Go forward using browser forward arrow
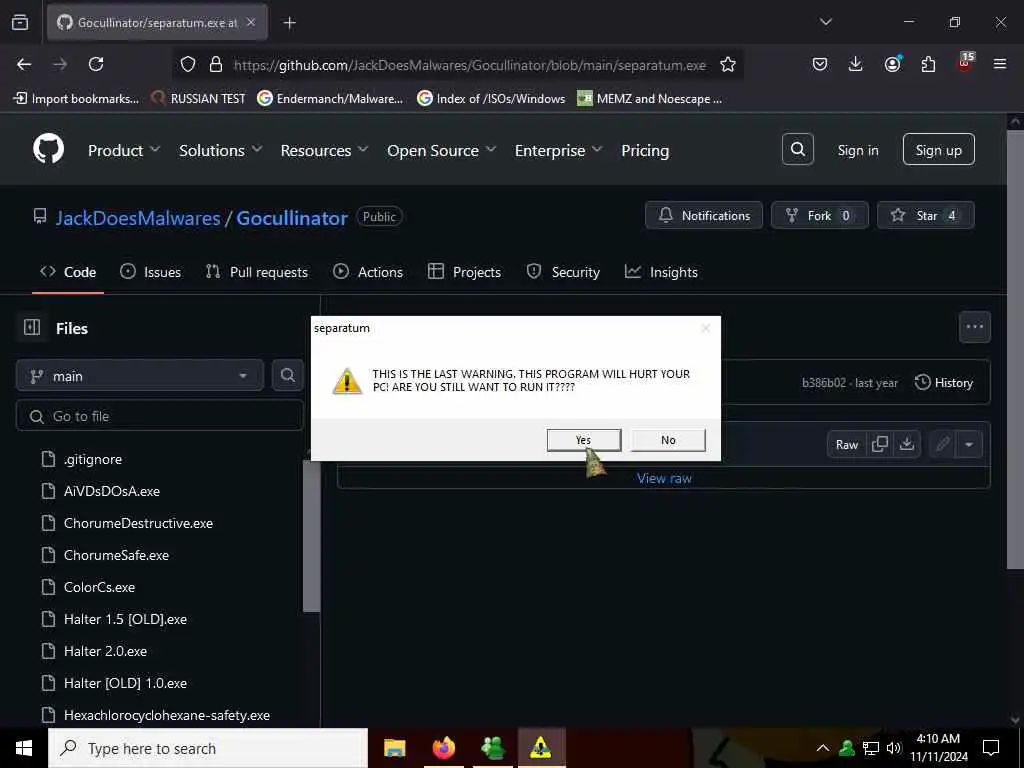The height and width of the screenshot is (768, 1024). pyautogui.click(x=60, y=64)
